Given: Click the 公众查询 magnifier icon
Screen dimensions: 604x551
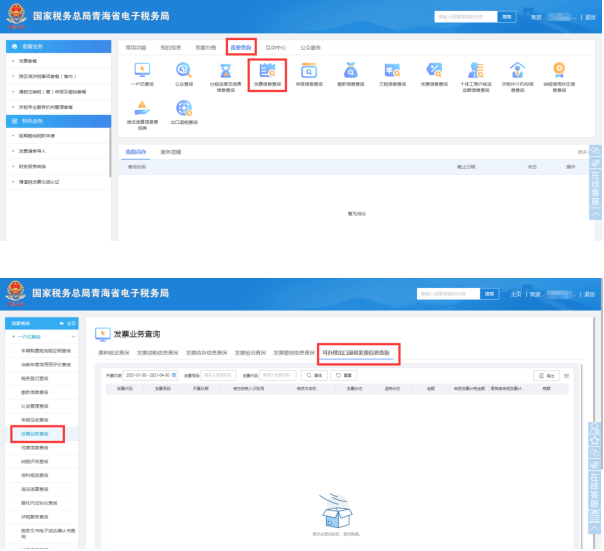Looking at the screenshot, I should (184, 72).
